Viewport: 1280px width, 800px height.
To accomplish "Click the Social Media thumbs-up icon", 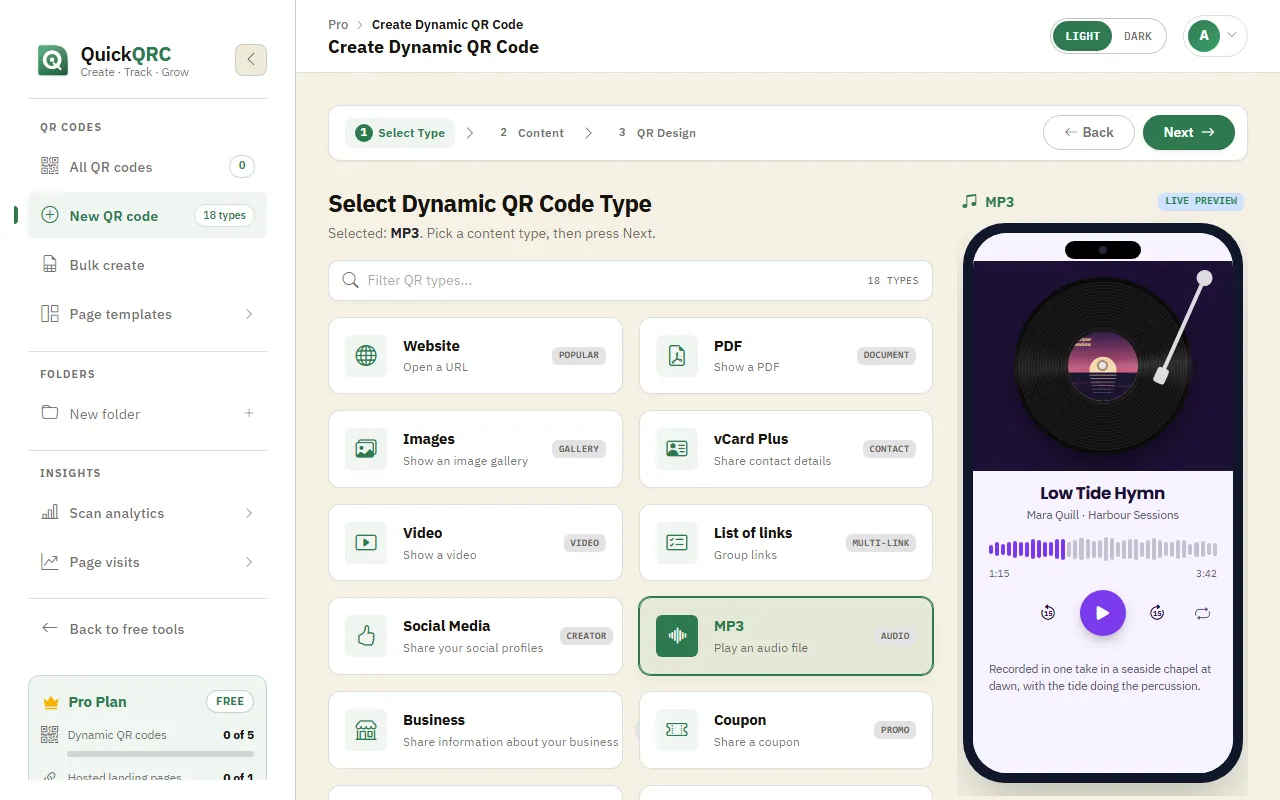I will (366, 636).
